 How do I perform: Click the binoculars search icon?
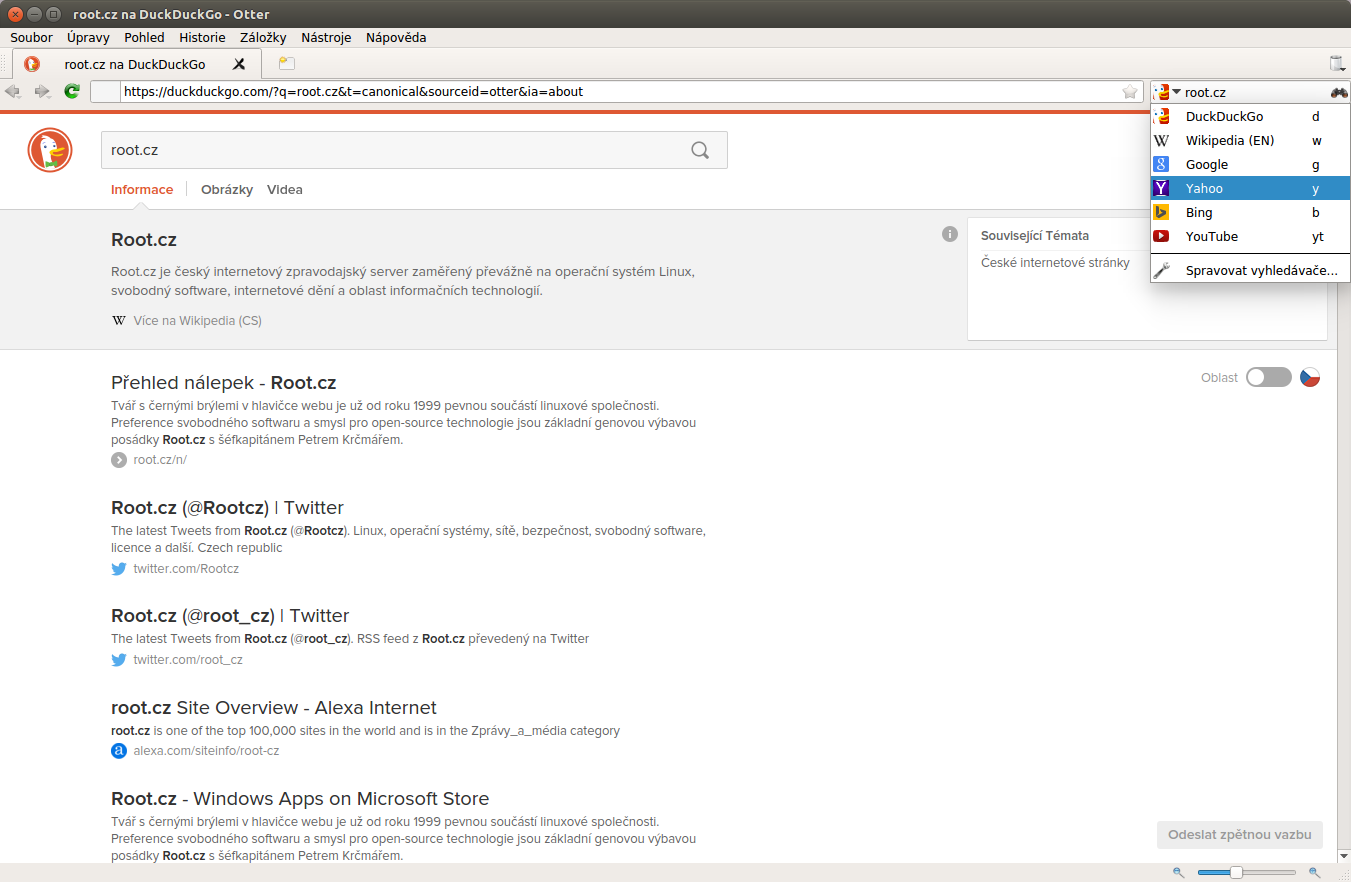point(1339,92)
